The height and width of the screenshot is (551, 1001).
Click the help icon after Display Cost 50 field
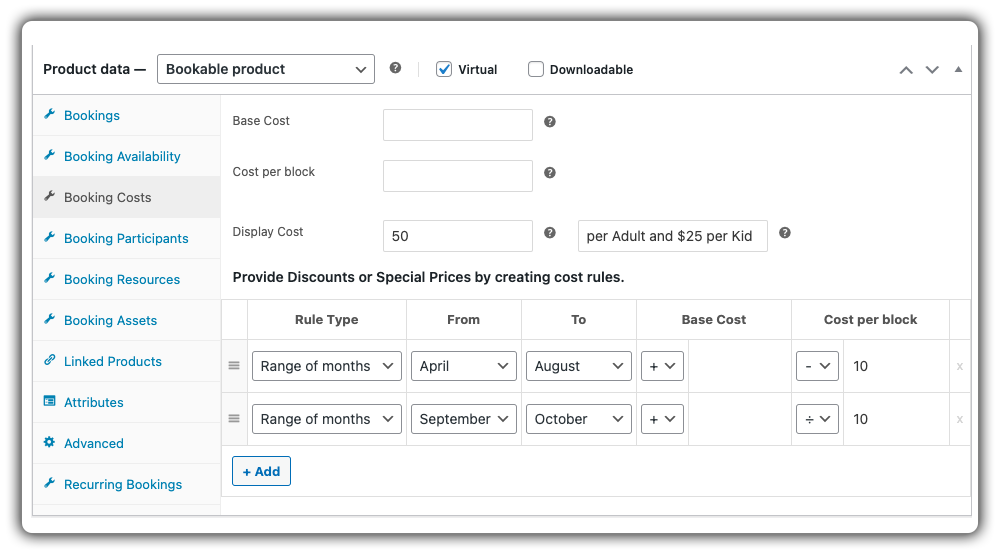[550, 232]
